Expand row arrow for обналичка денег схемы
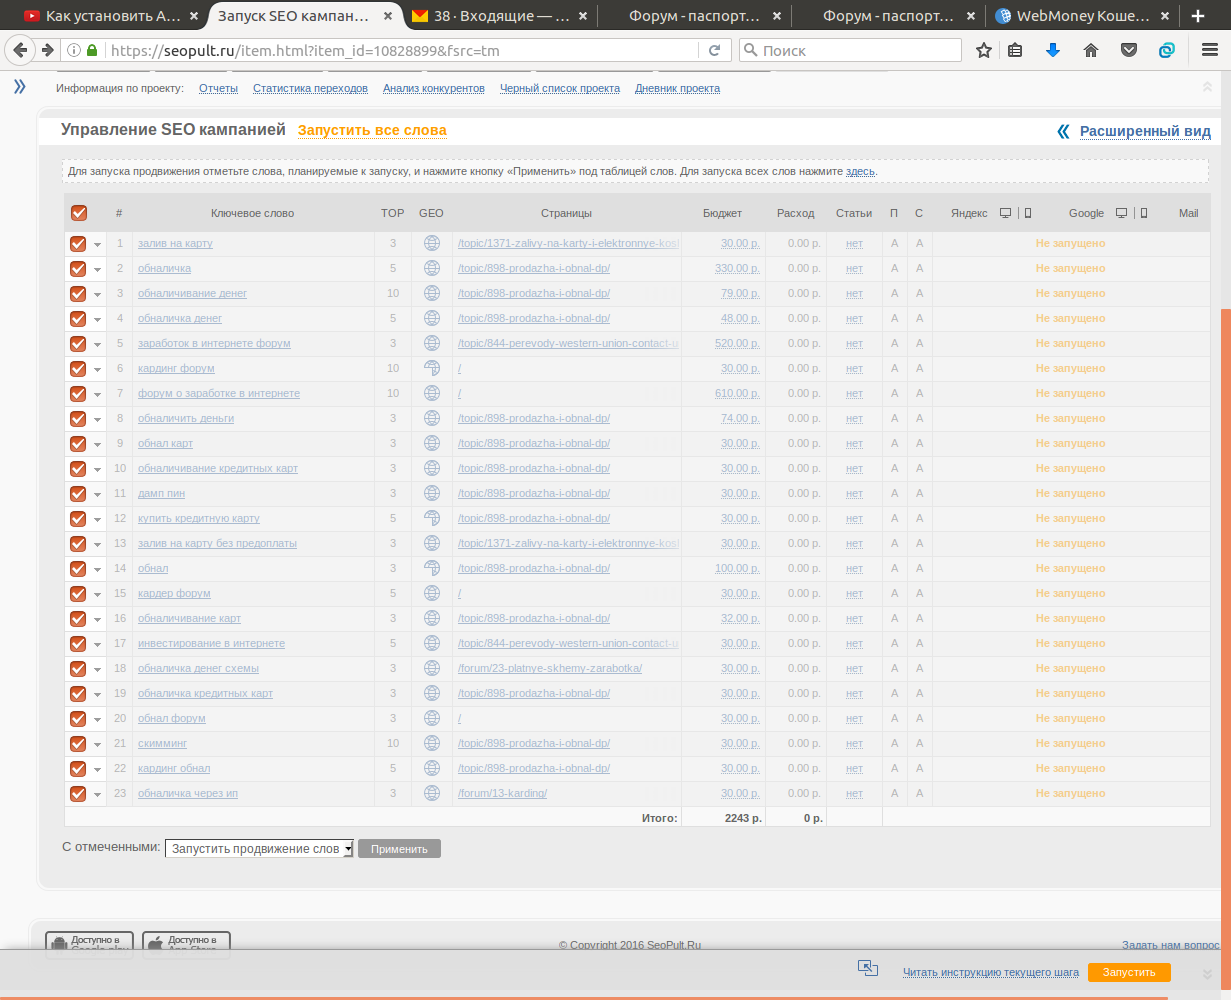This screenshot has width=1231, height=1000. (97, 669)
